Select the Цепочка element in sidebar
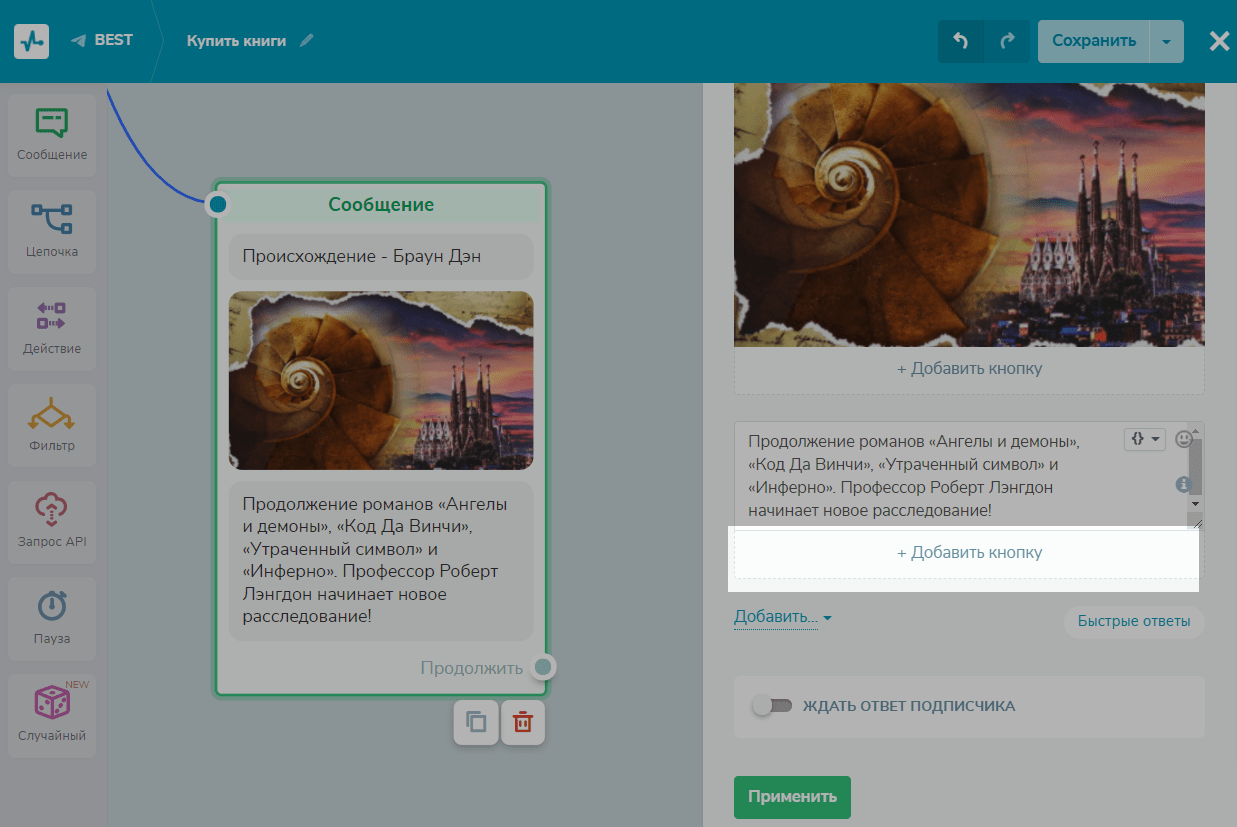 pyautogui.click(x=52, y=232)
